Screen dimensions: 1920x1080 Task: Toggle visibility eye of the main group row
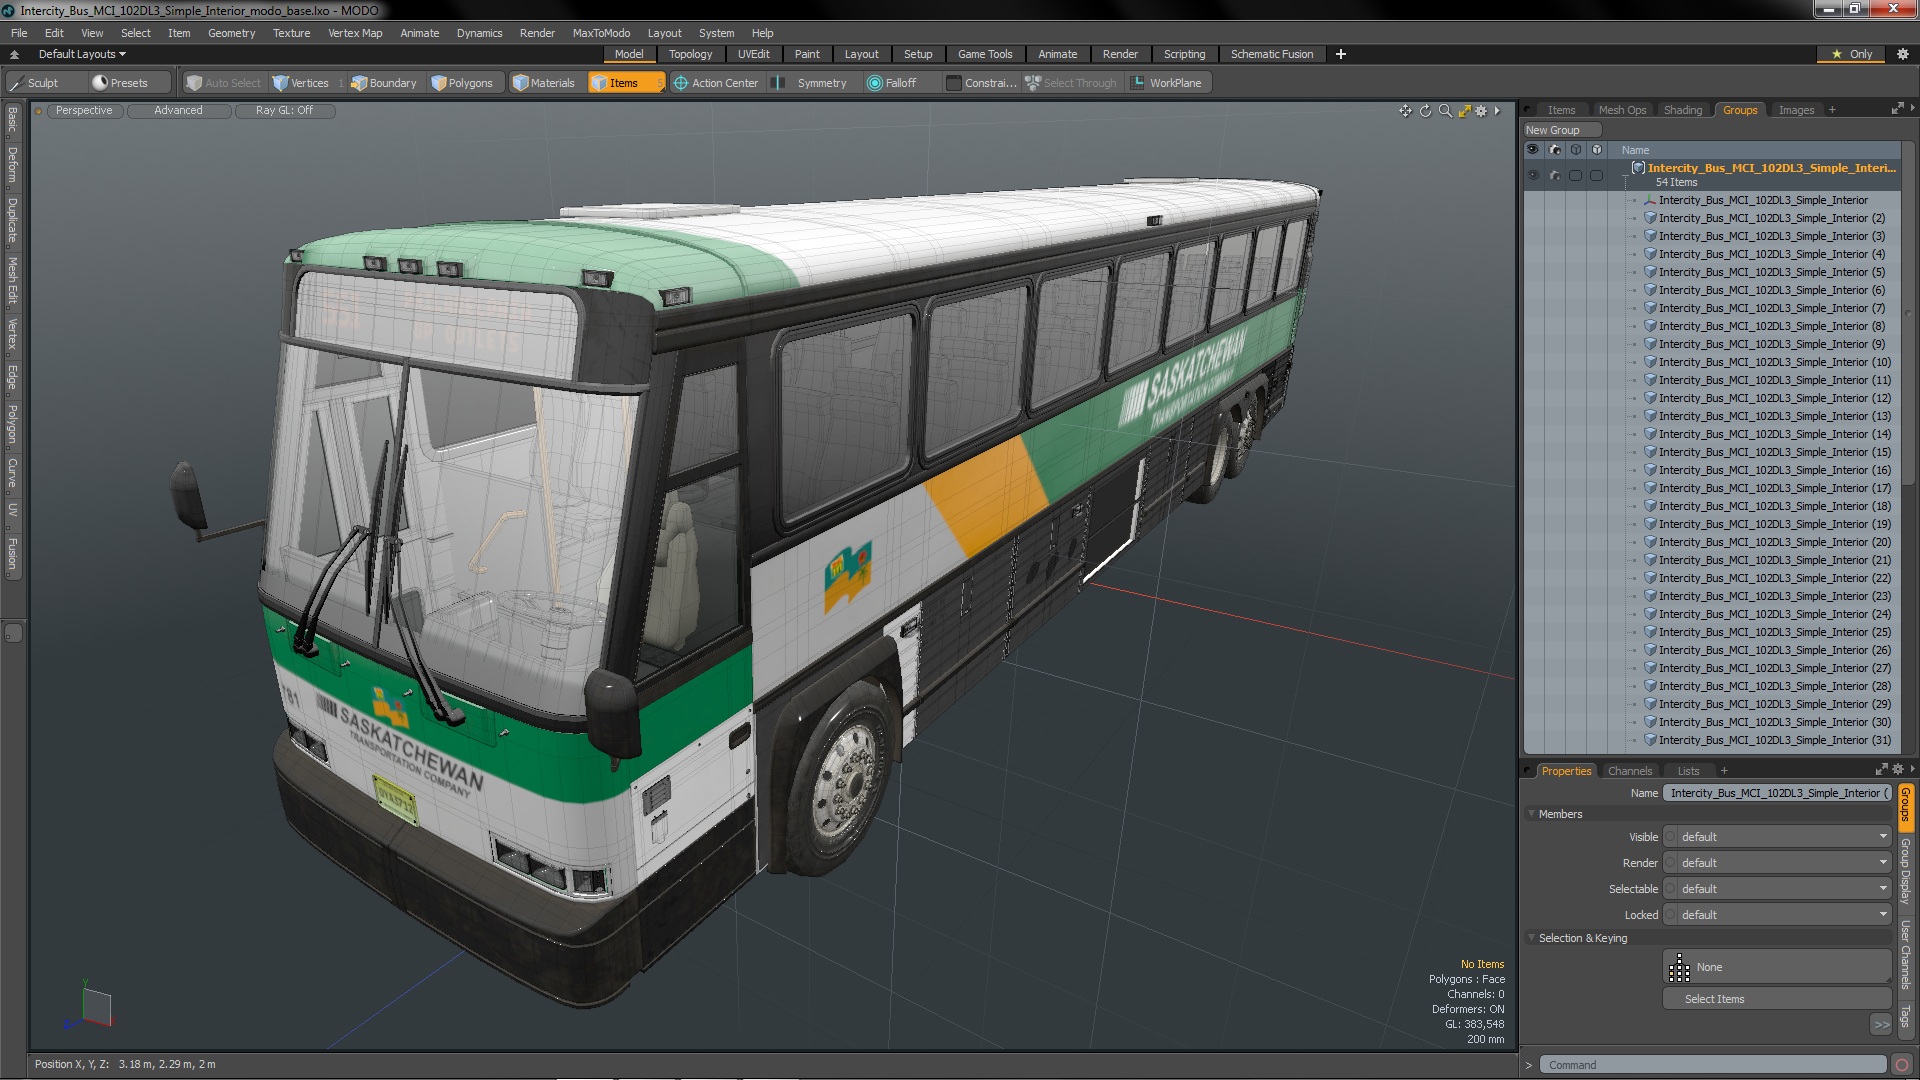[x=1532, y=175]
